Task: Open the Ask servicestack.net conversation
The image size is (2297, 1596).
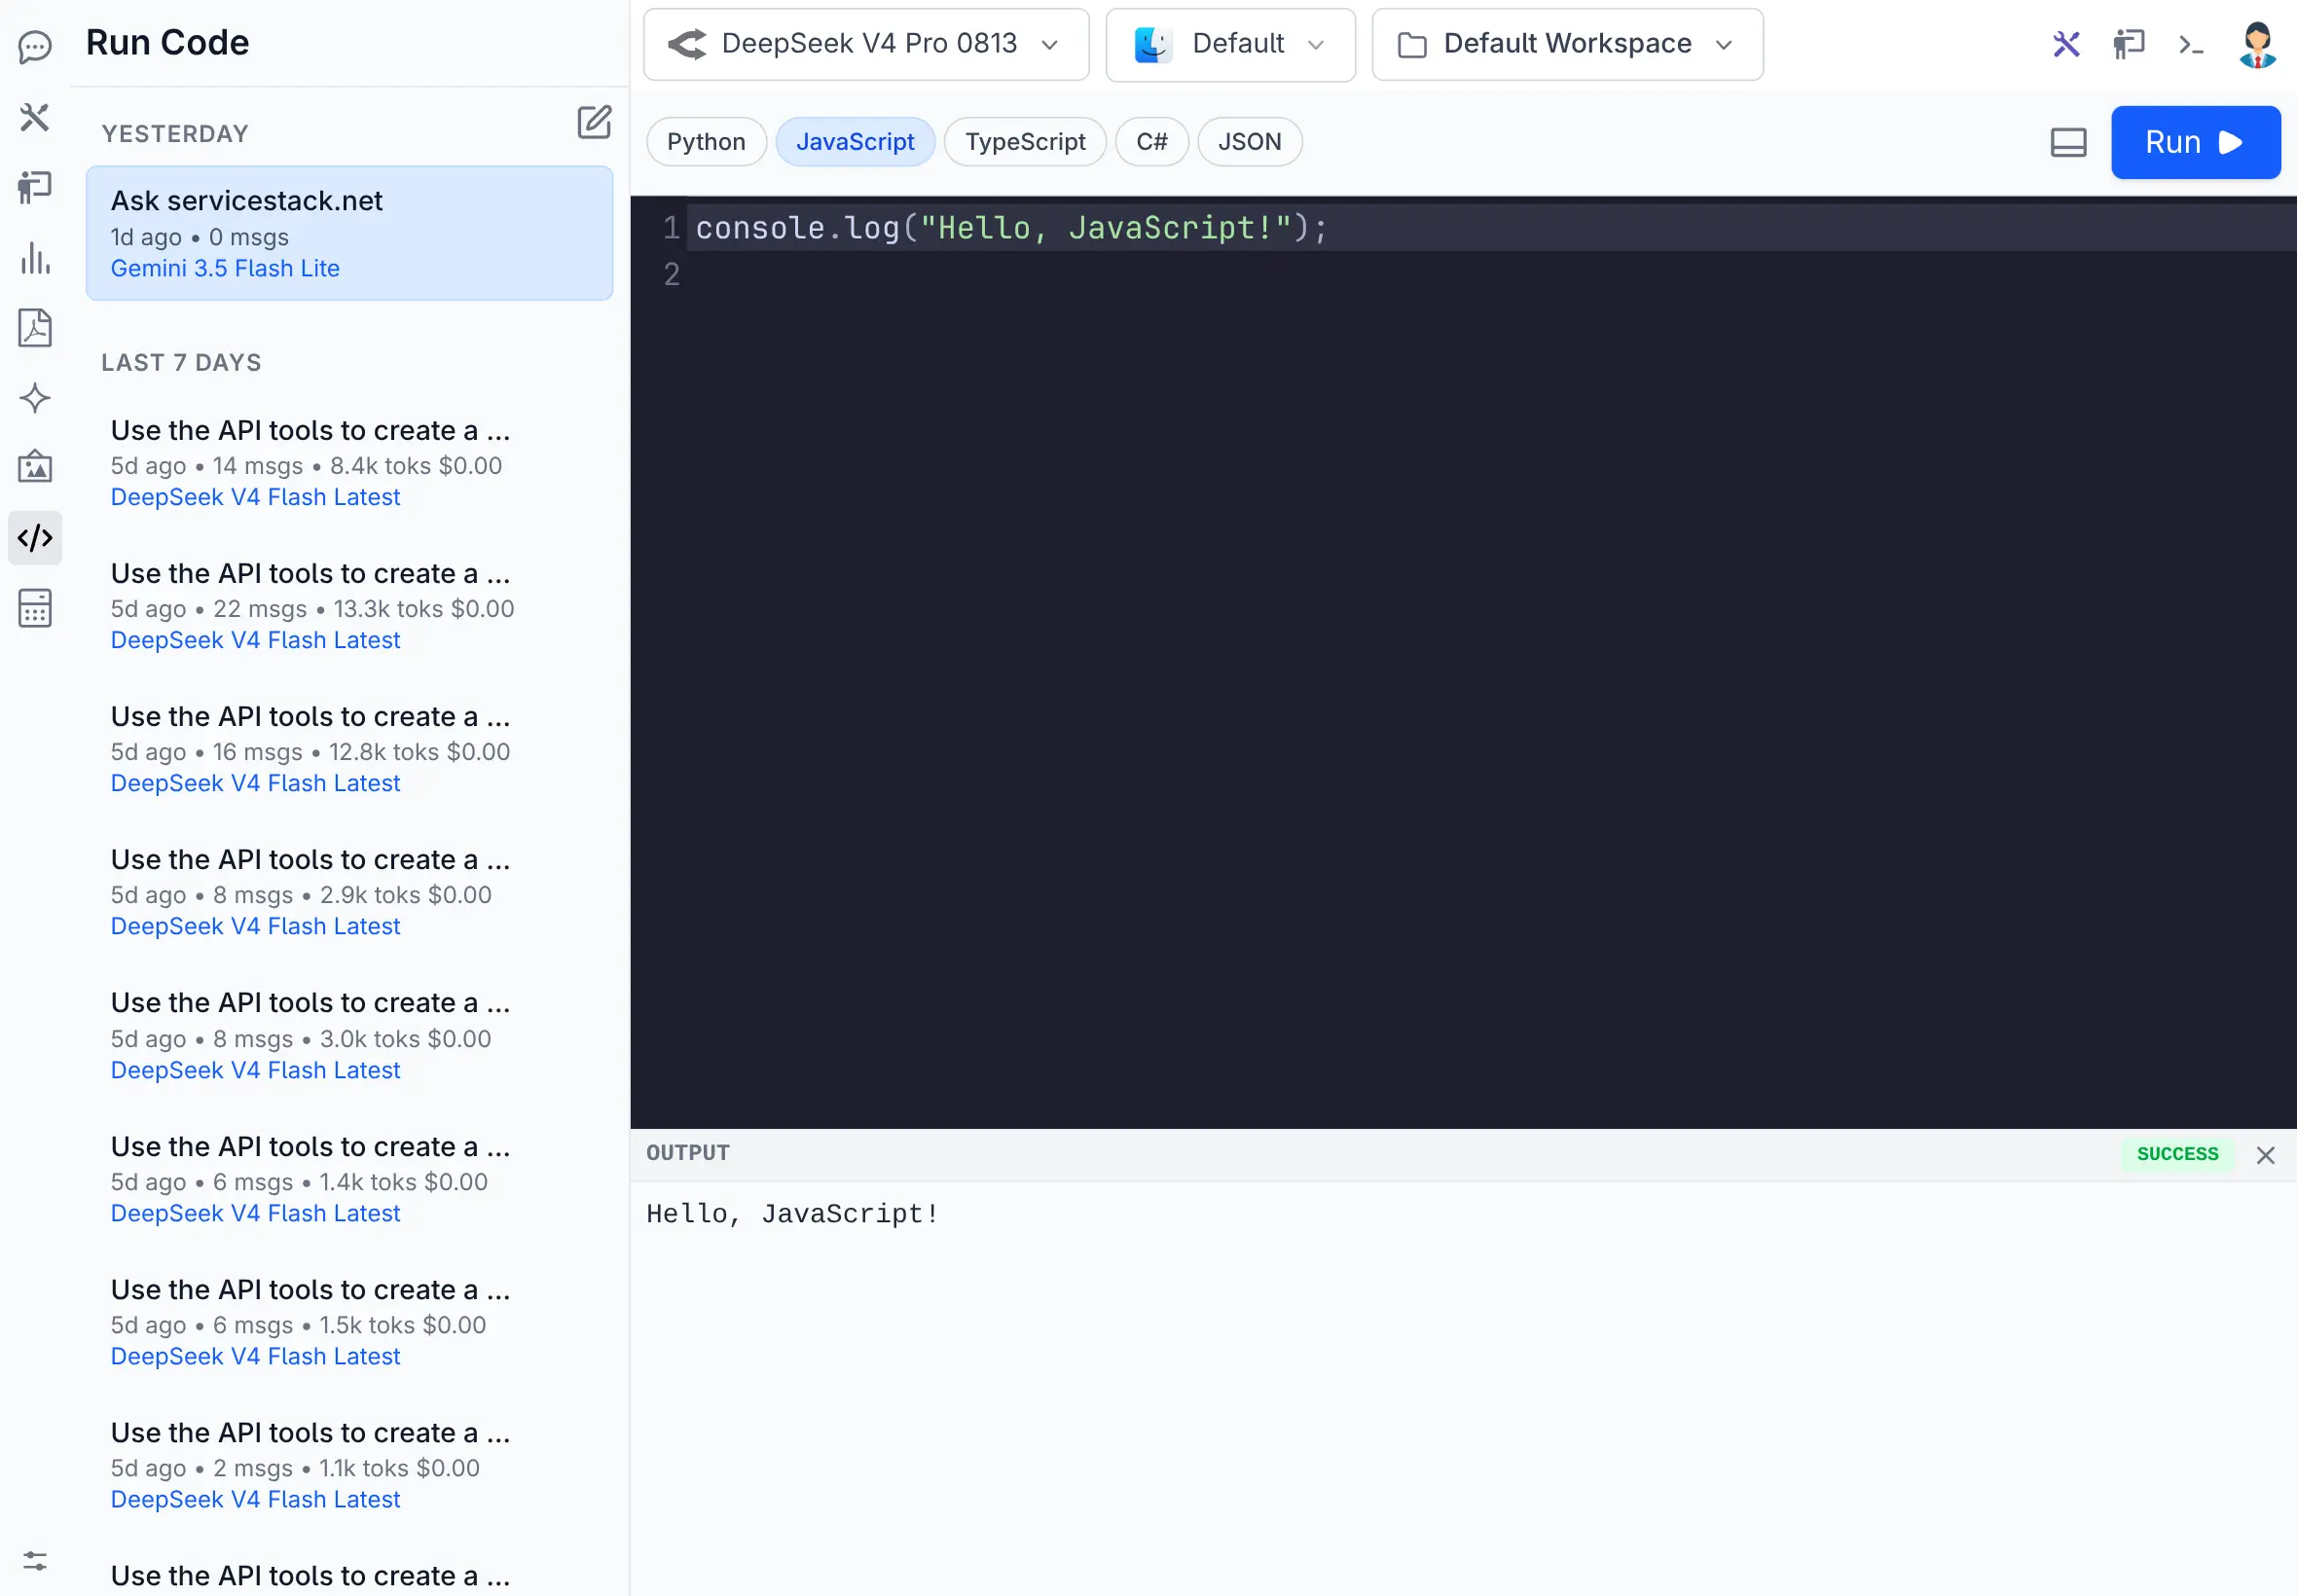Action: tap(349, 233)
